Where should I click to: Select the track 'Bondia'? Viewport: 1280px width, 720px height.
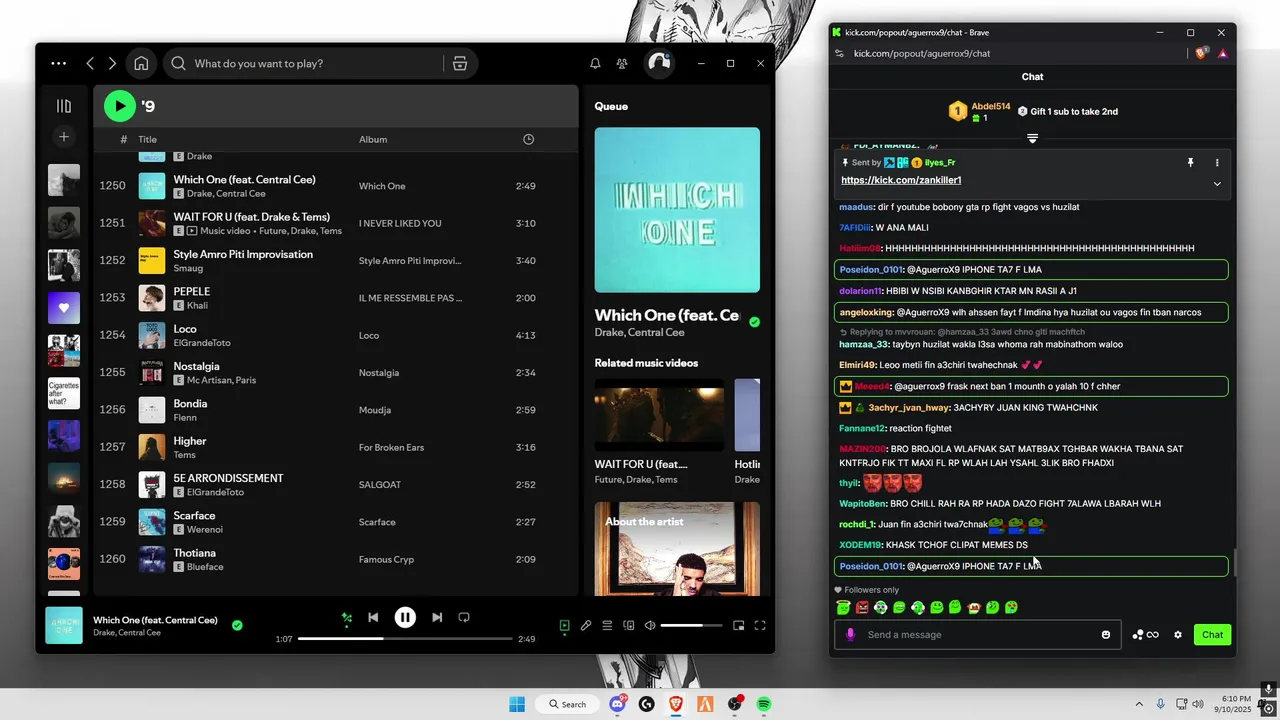tap(190, 403)
